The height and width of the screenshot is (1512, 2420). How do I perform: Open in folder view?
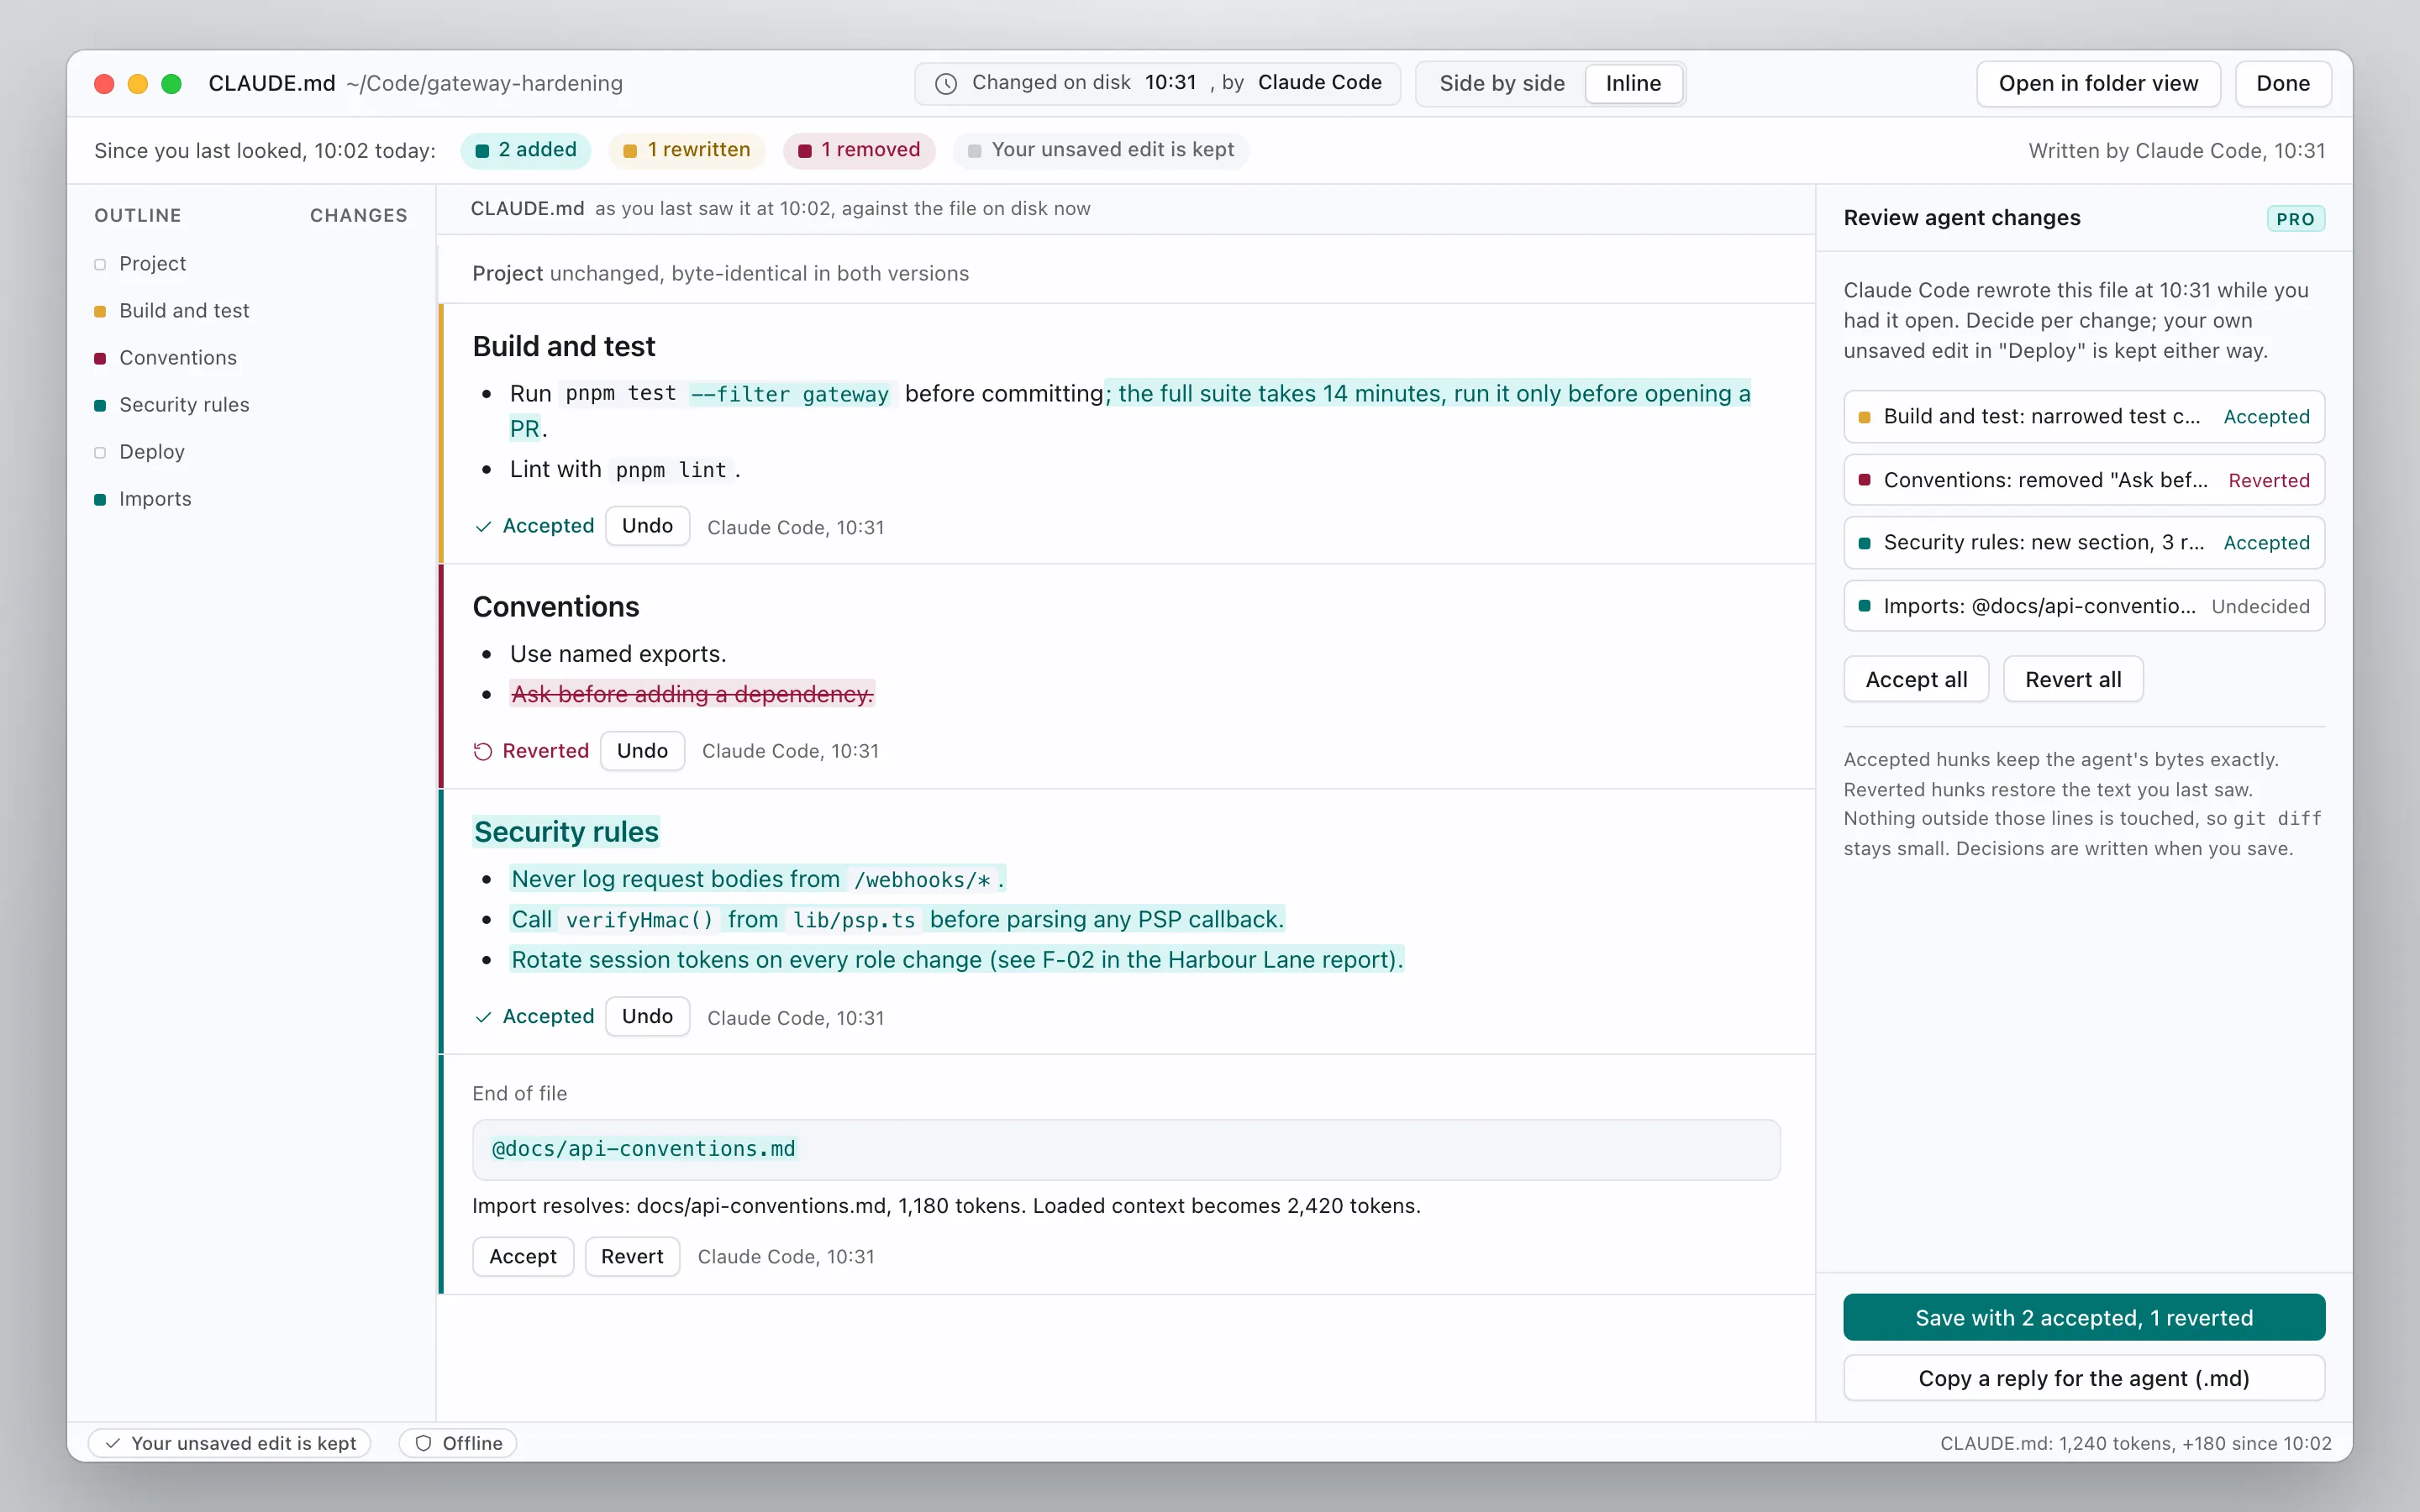coord(2098,84)
